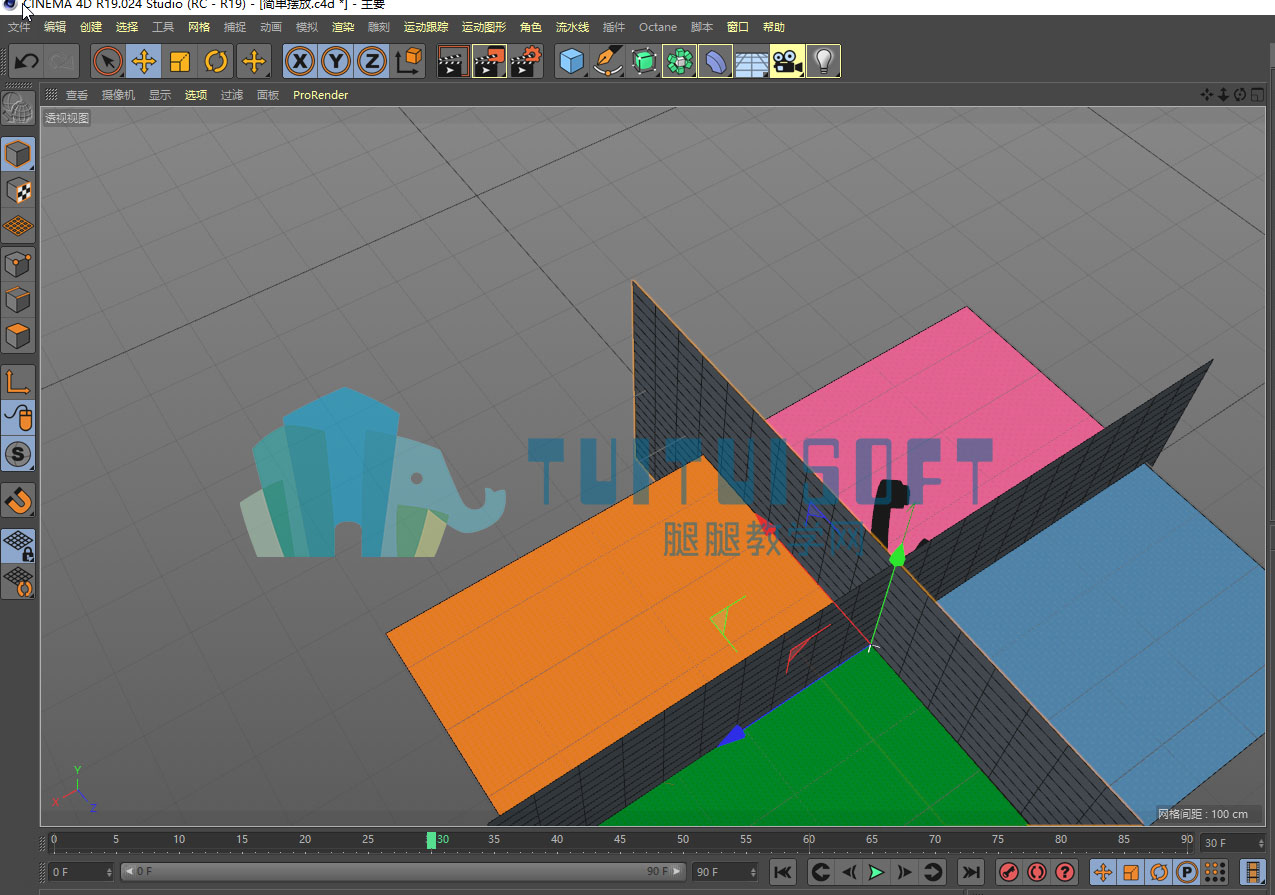Image resolution: width=1275 pixels, height=895 pixels.
Task: Open the Bend deformer icon
Action: tap(715, 62)
